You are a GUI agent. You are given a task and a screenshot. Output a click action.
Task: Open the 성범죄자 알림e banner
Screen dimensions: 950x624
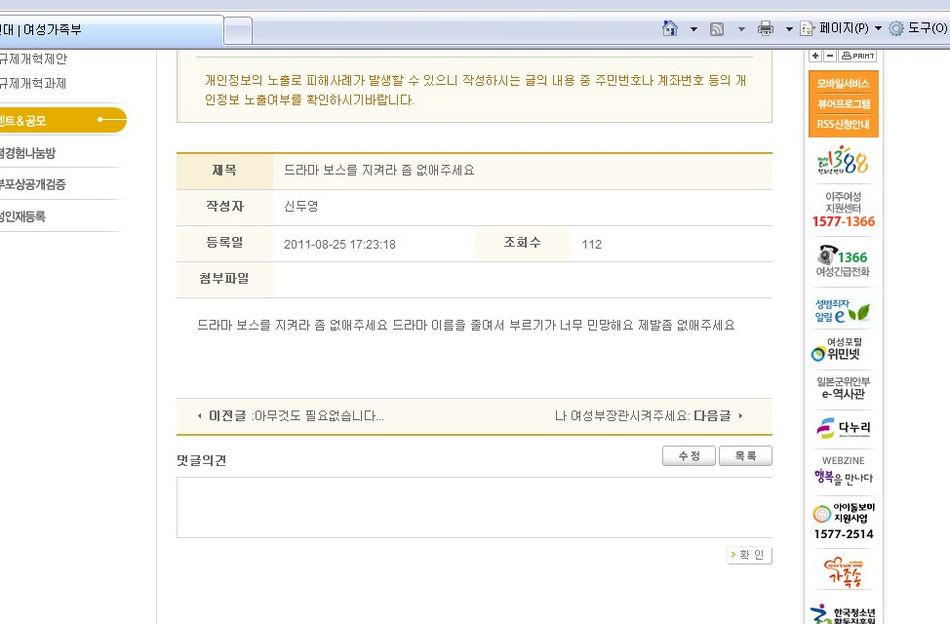[x=843, y=310]
